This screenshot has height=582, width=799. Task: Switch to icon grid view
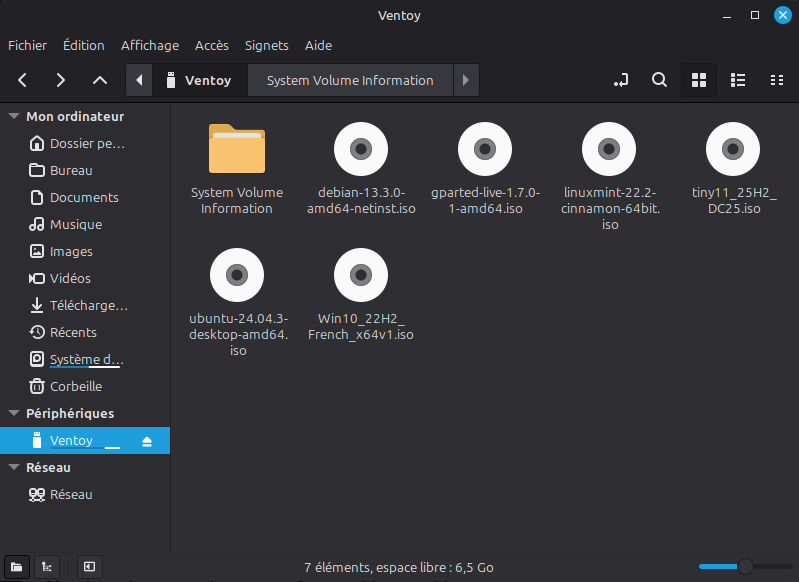tap(700, 80)
